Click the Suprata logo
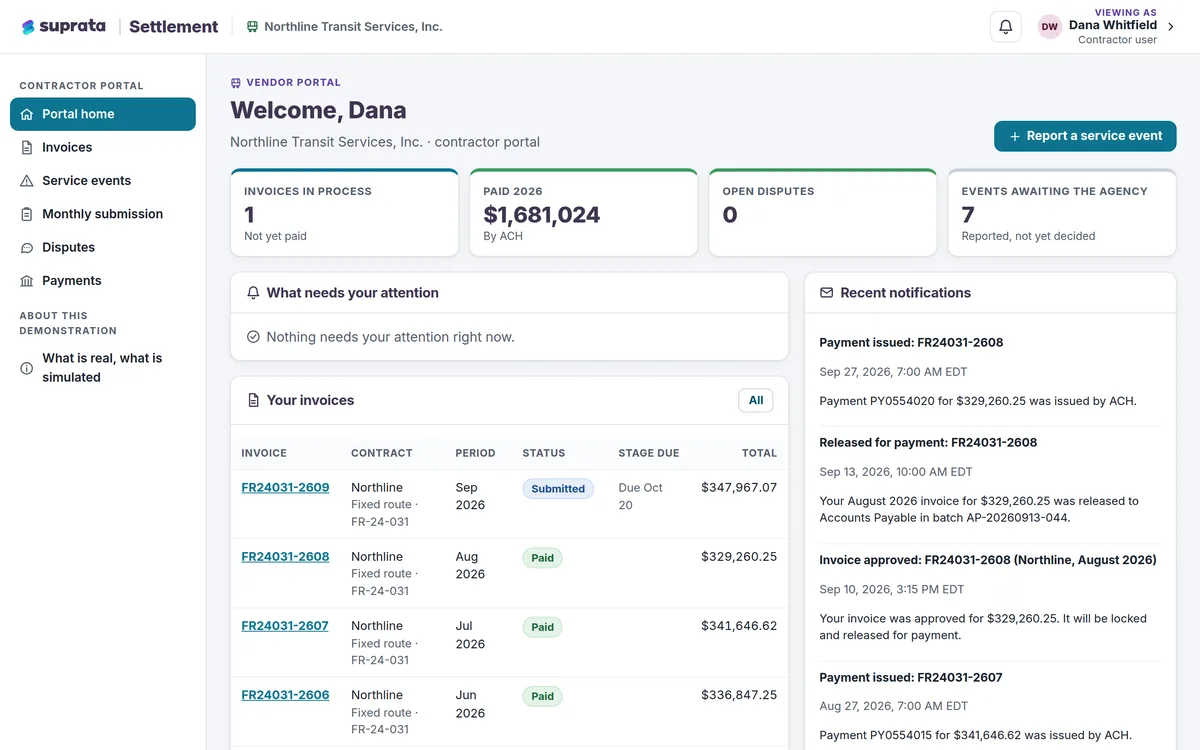The width and height of the screenshot is (1200, 750). (x=63, y=27)
